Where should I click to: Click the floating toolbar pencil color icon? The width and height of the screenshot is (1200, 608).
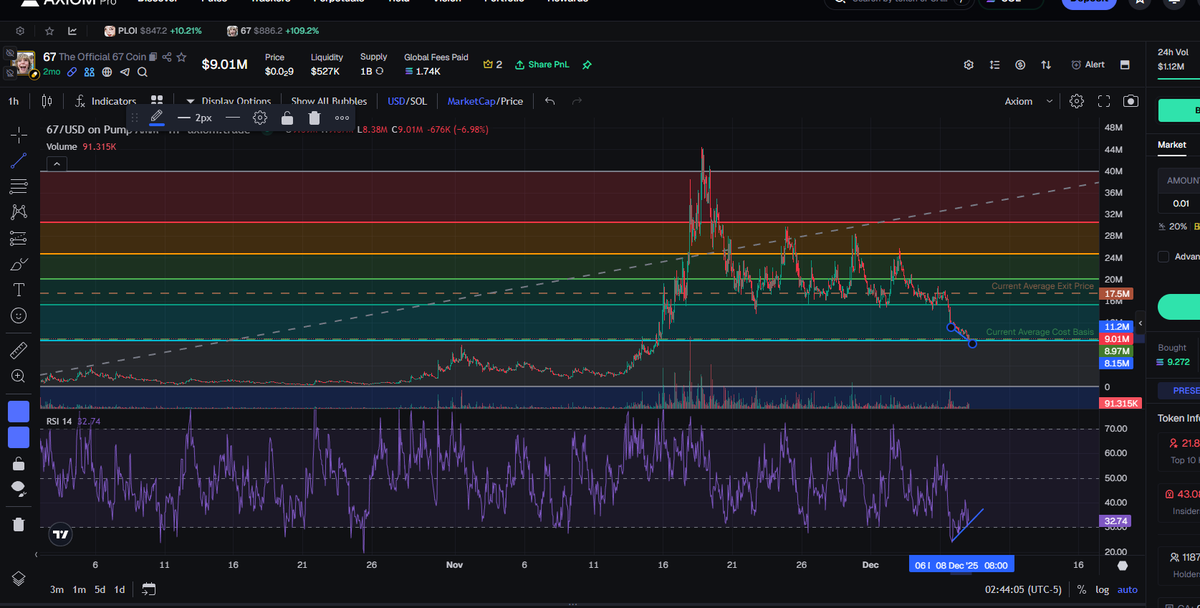click(x=157, y=118)
